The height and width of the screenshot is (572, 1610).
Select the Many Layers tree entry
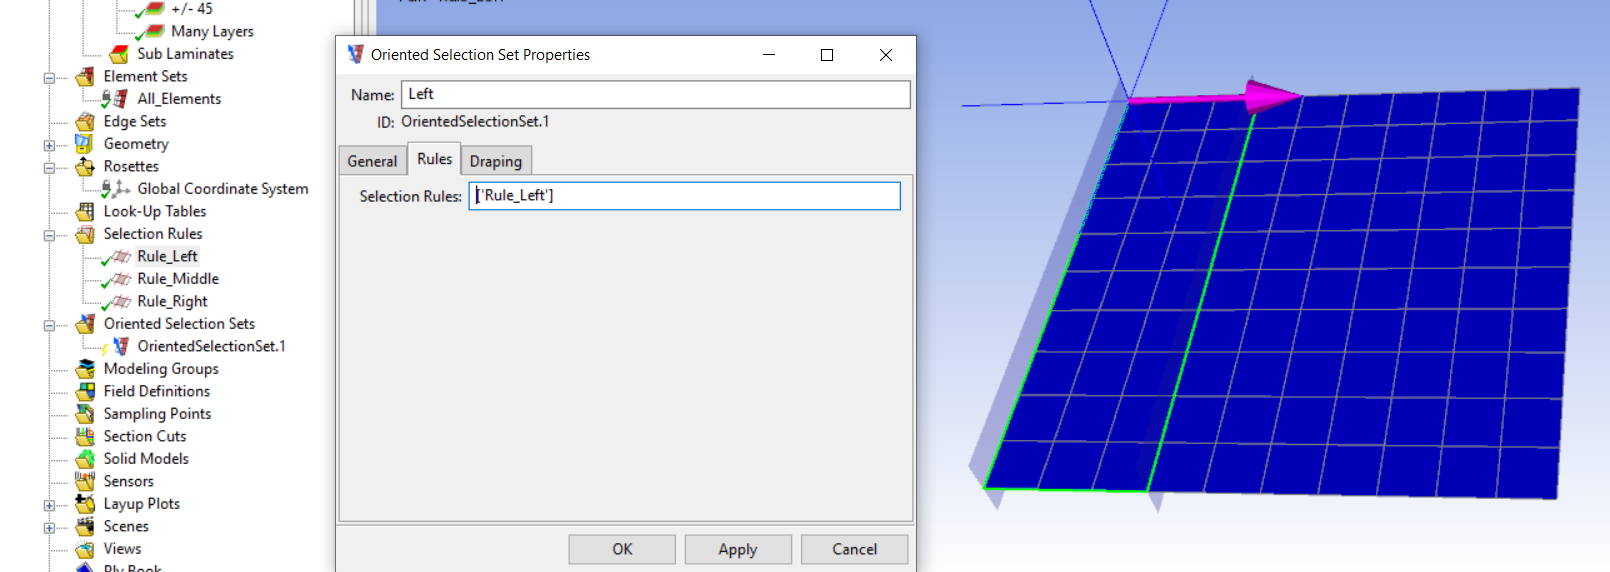(x=213, y=31)
